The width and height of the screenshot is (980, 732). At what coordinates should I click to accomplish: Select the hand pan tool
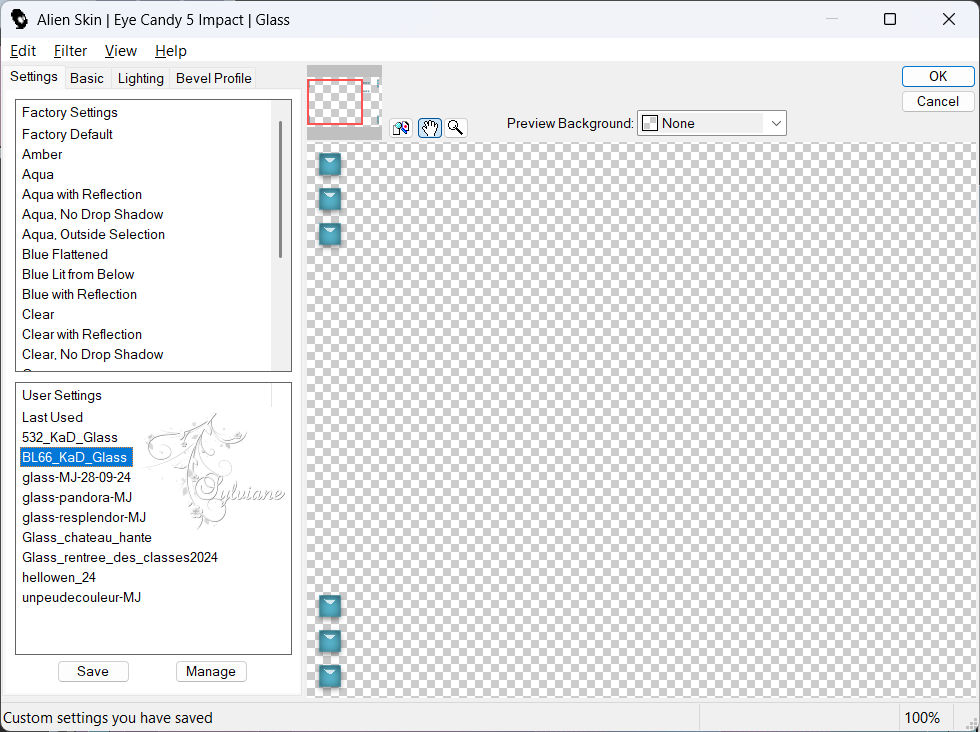click(x=429, y=128)
